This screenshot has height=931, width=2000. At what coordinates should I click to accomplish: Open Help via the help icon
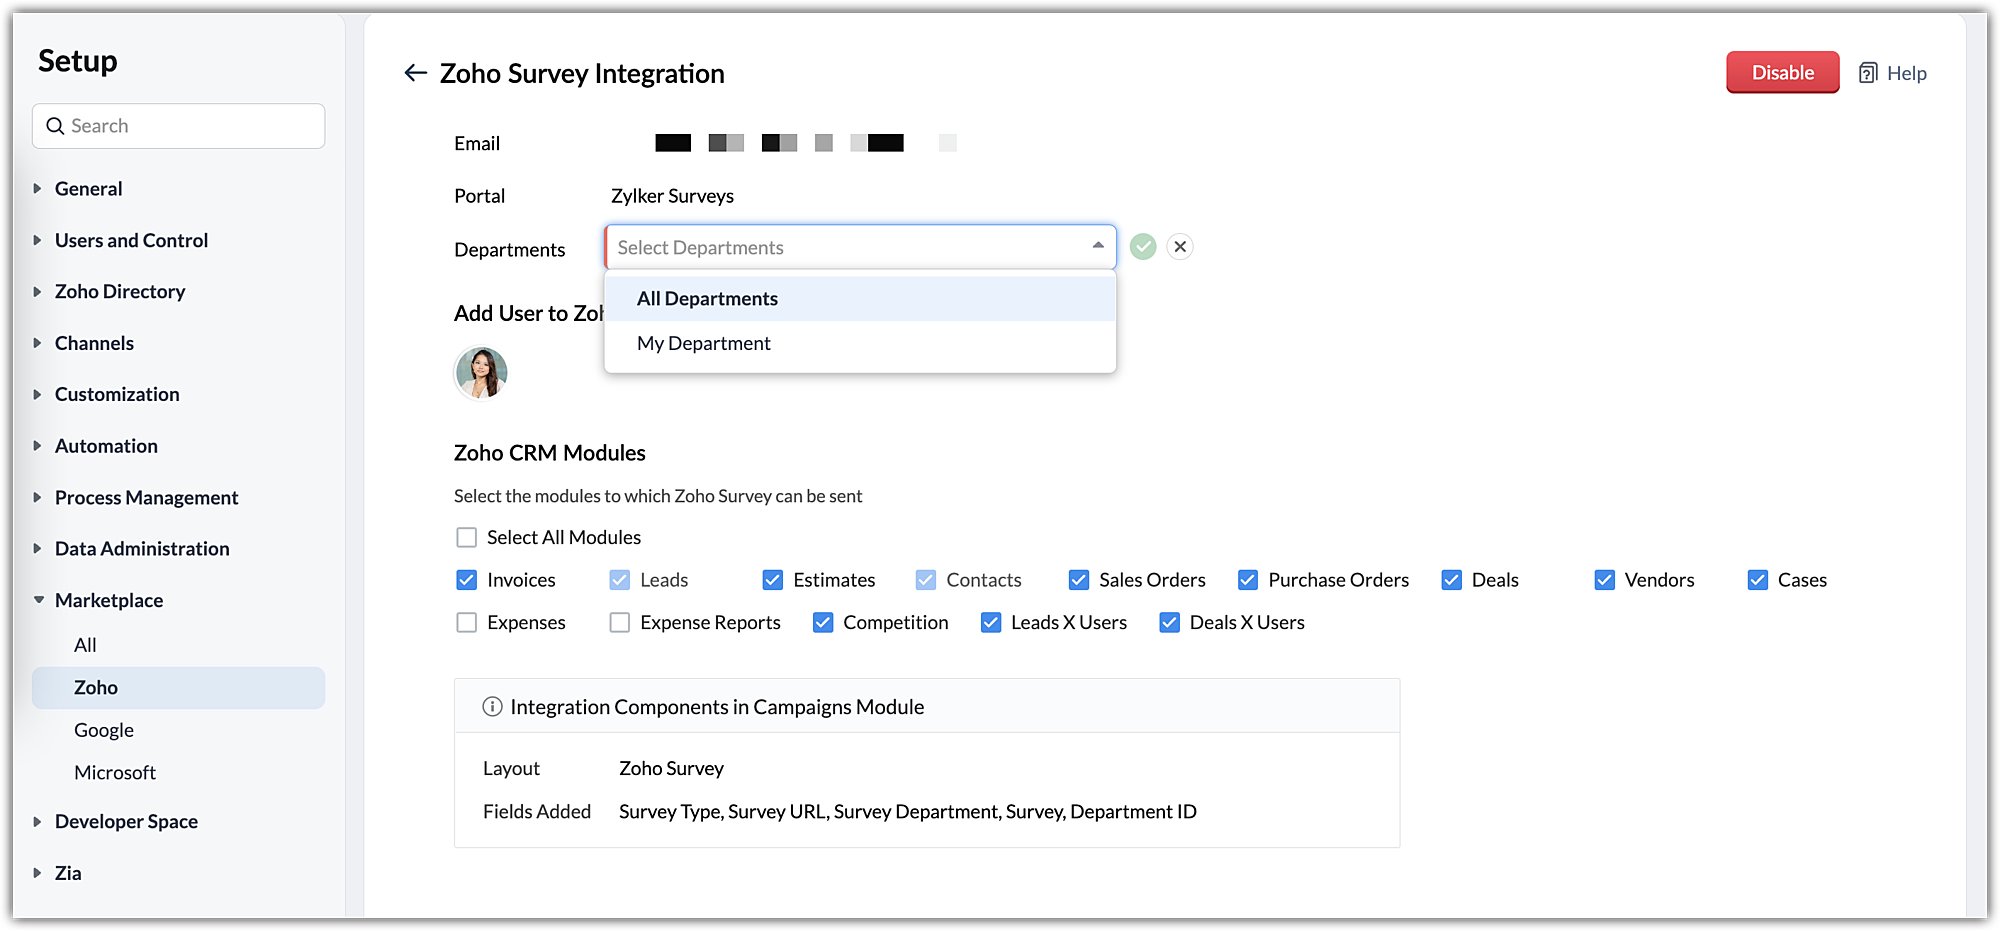click(x=1867, y=73)
